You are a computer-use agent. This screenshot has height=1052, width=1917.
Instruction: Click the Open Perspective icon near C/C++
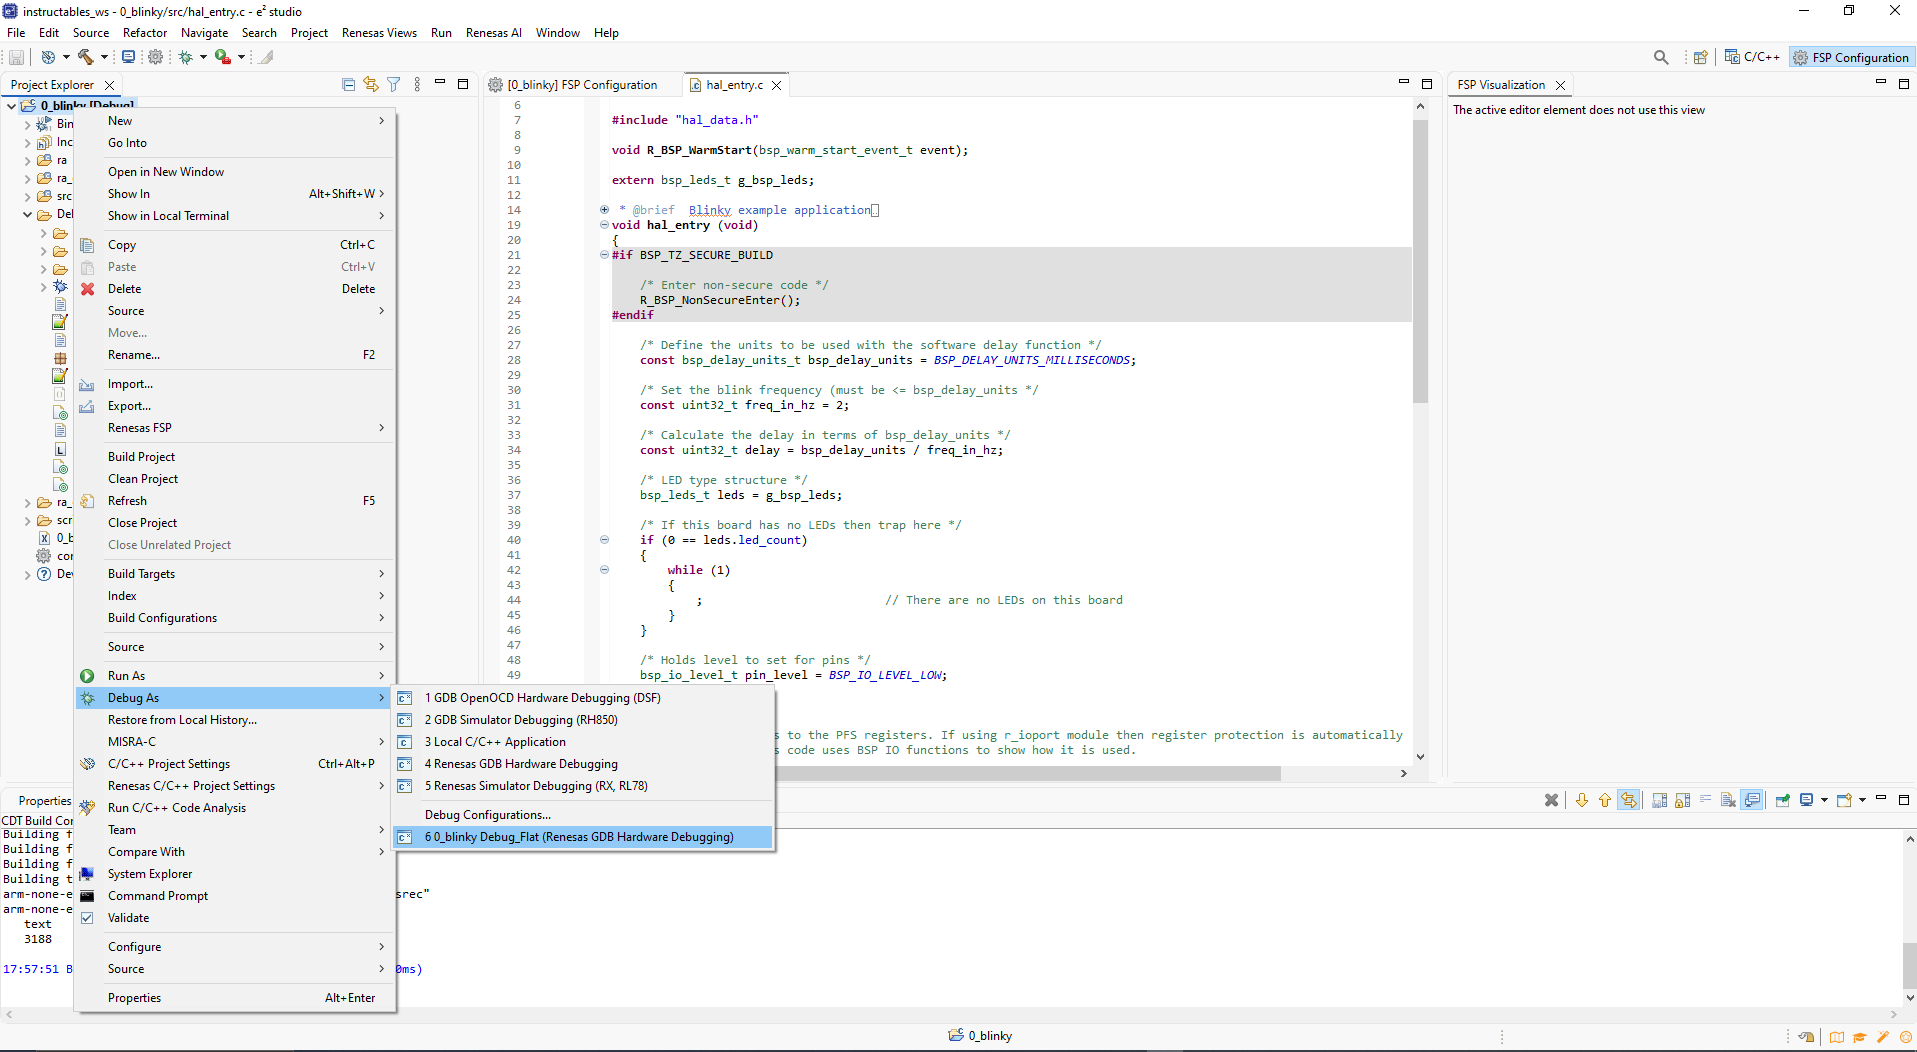tap(1700, 57)
